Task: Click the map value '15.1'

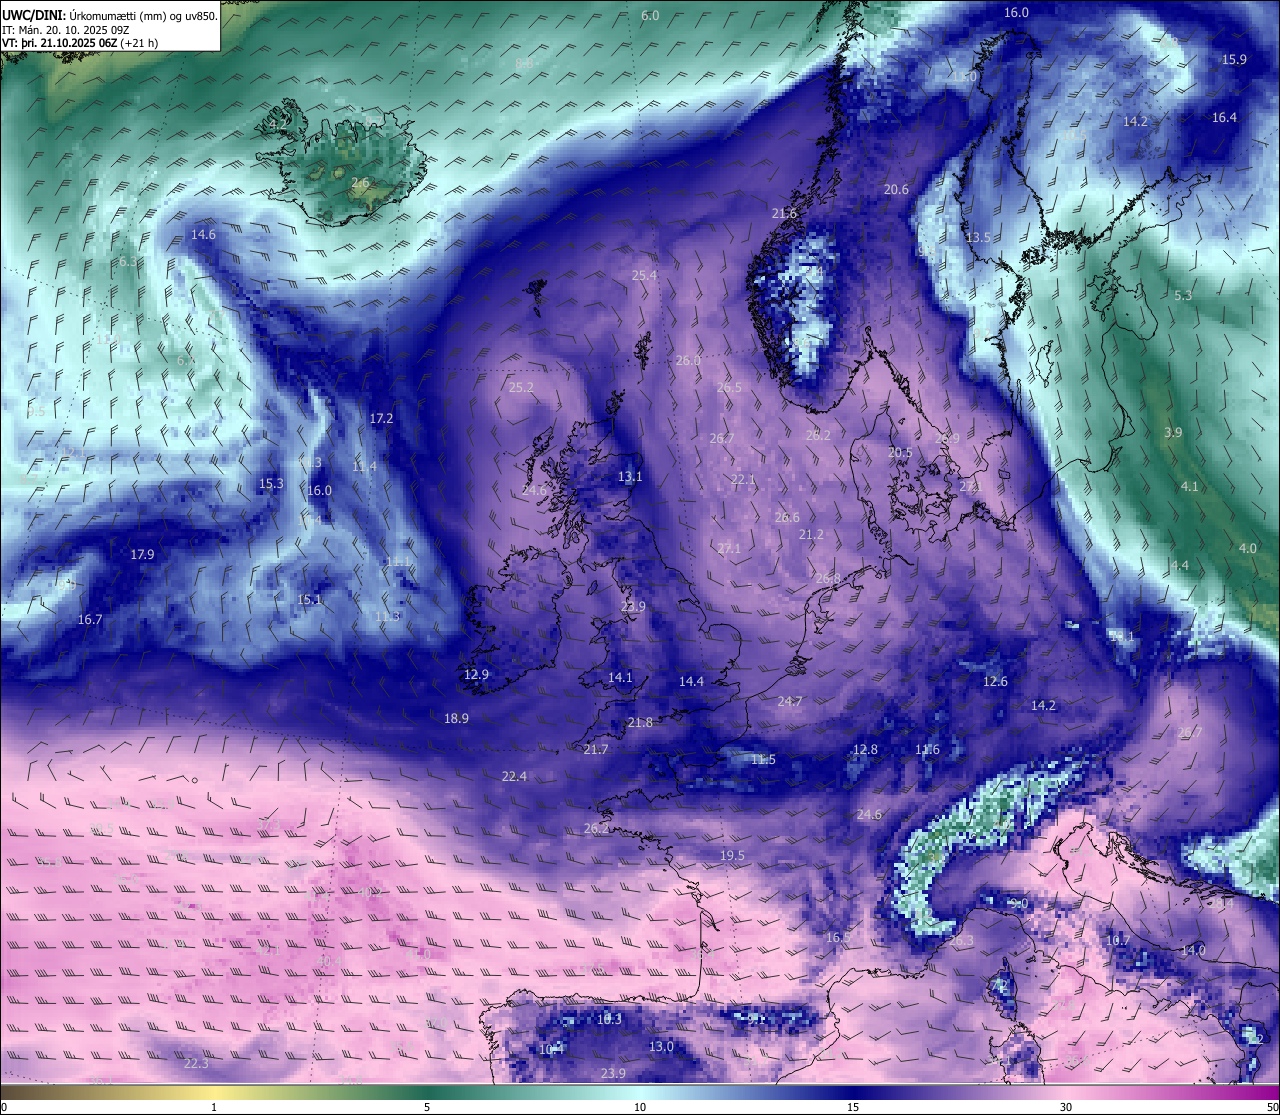Action: [309, 600]
